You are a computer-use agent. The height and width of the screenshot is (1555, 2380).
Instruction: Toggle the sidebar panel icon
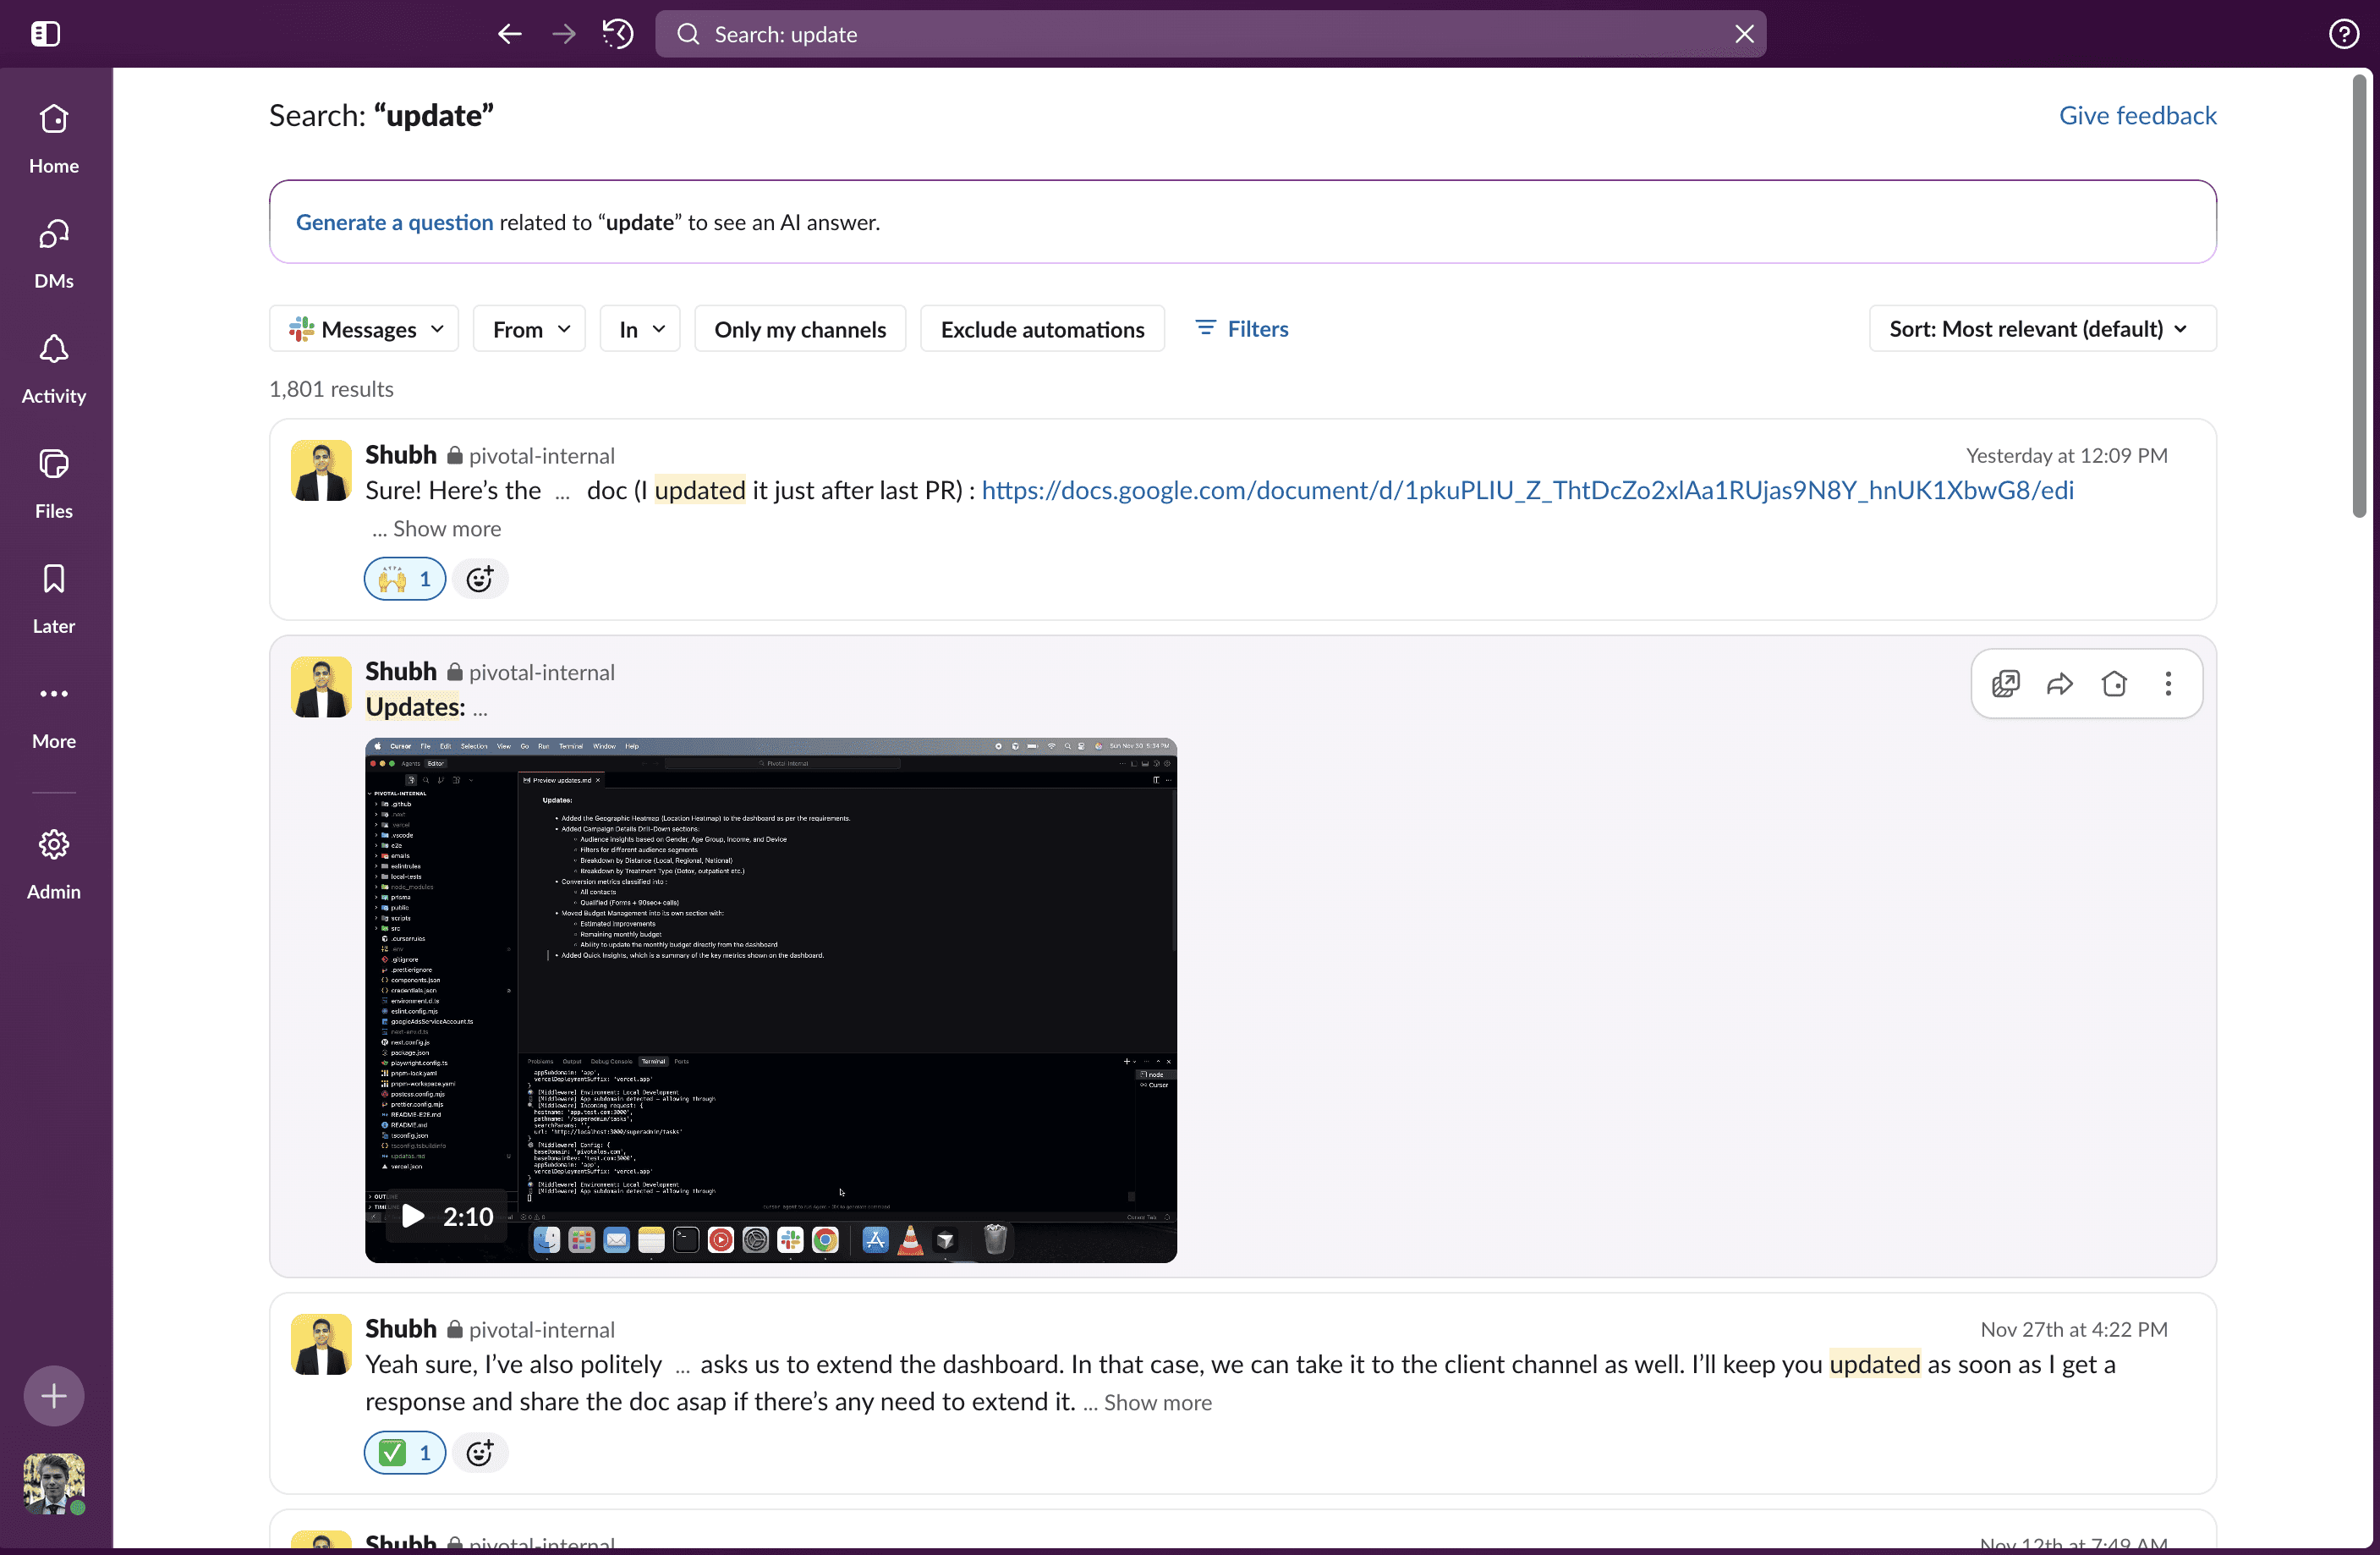(x=45, y=34)
